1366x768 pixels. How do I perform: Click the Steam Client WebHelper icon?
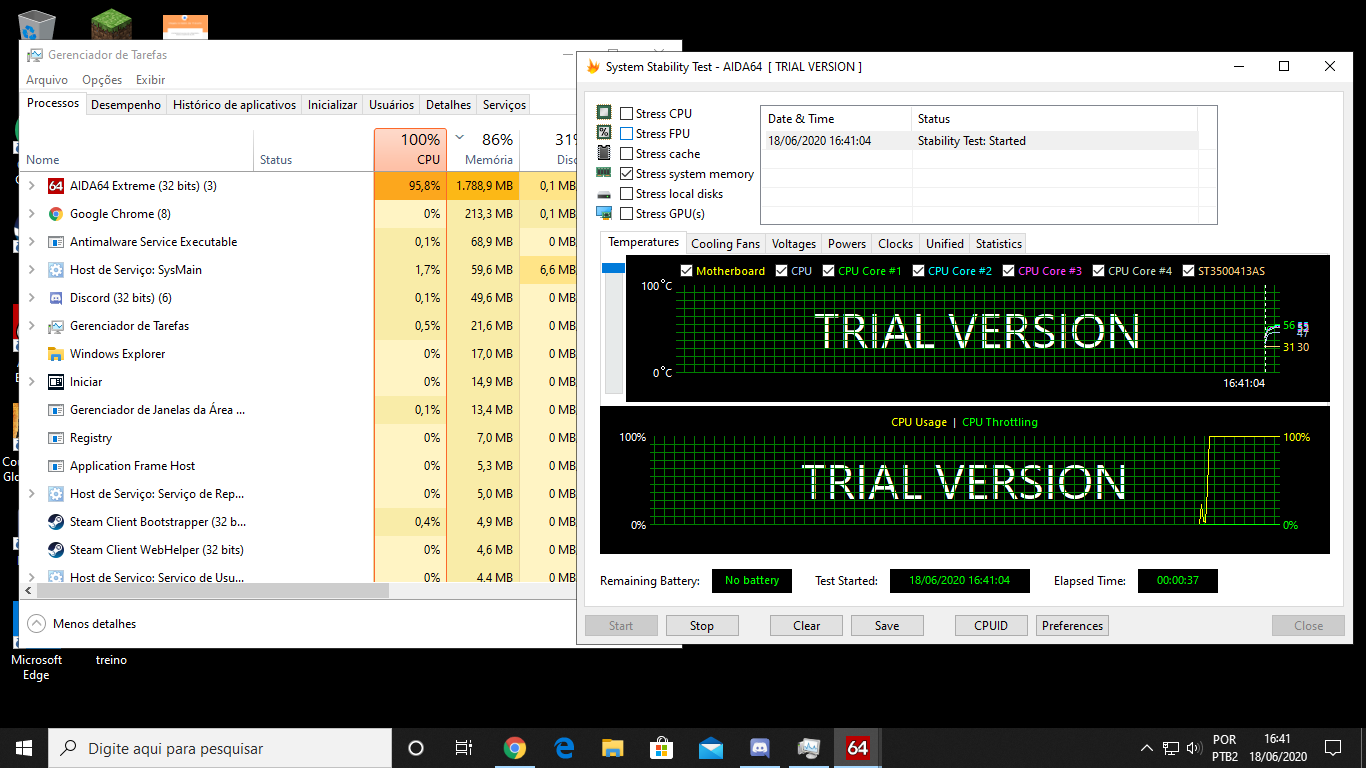(x=56, y=550)
